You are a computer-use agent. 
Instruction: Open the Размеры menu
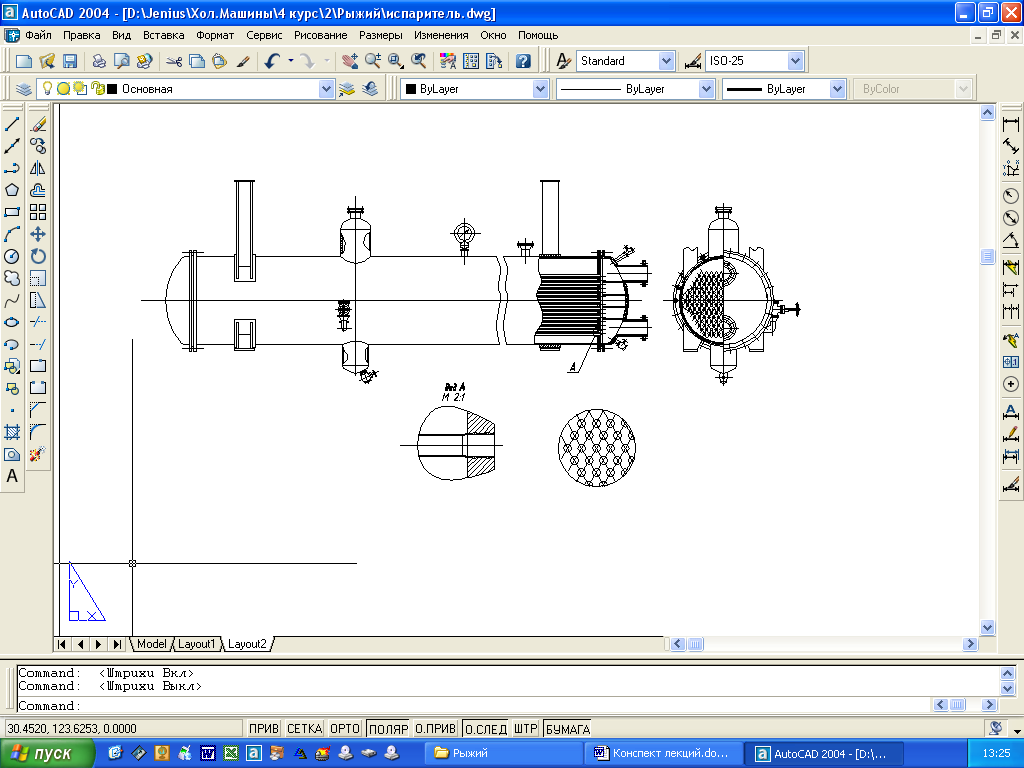tap(381, 35)
